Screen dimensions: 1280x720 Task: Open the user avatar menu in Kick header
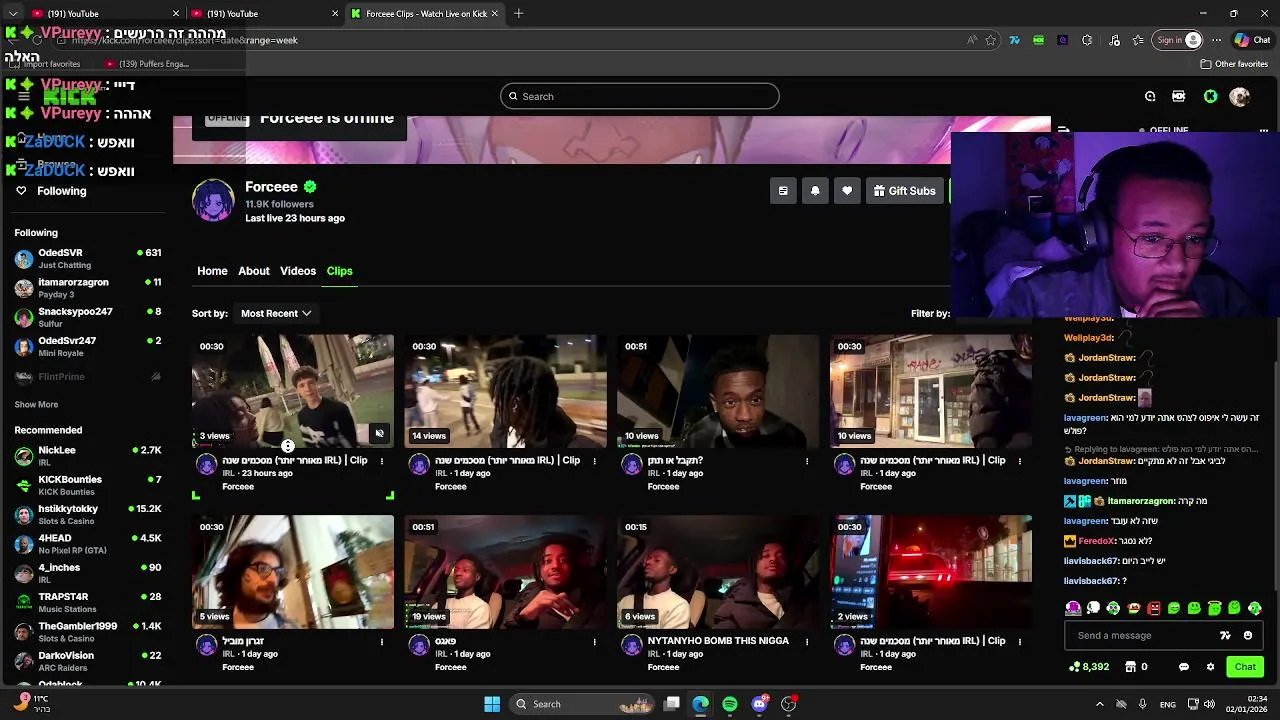pos(1240,96)
